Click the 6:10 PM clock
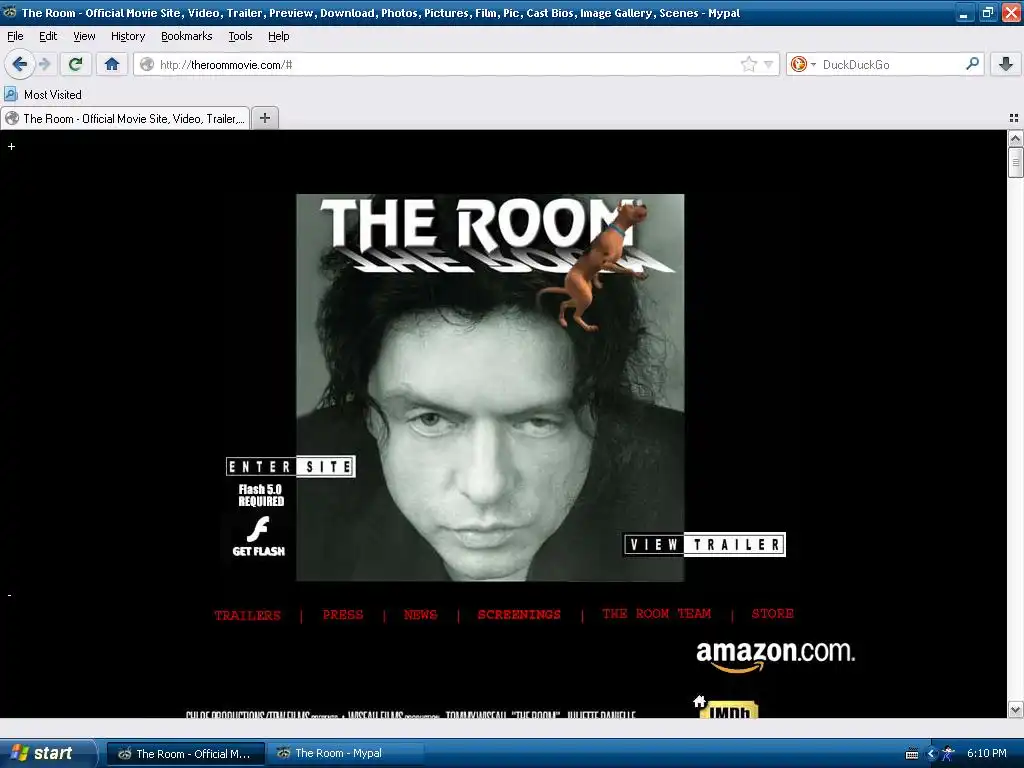 point(986,754)
